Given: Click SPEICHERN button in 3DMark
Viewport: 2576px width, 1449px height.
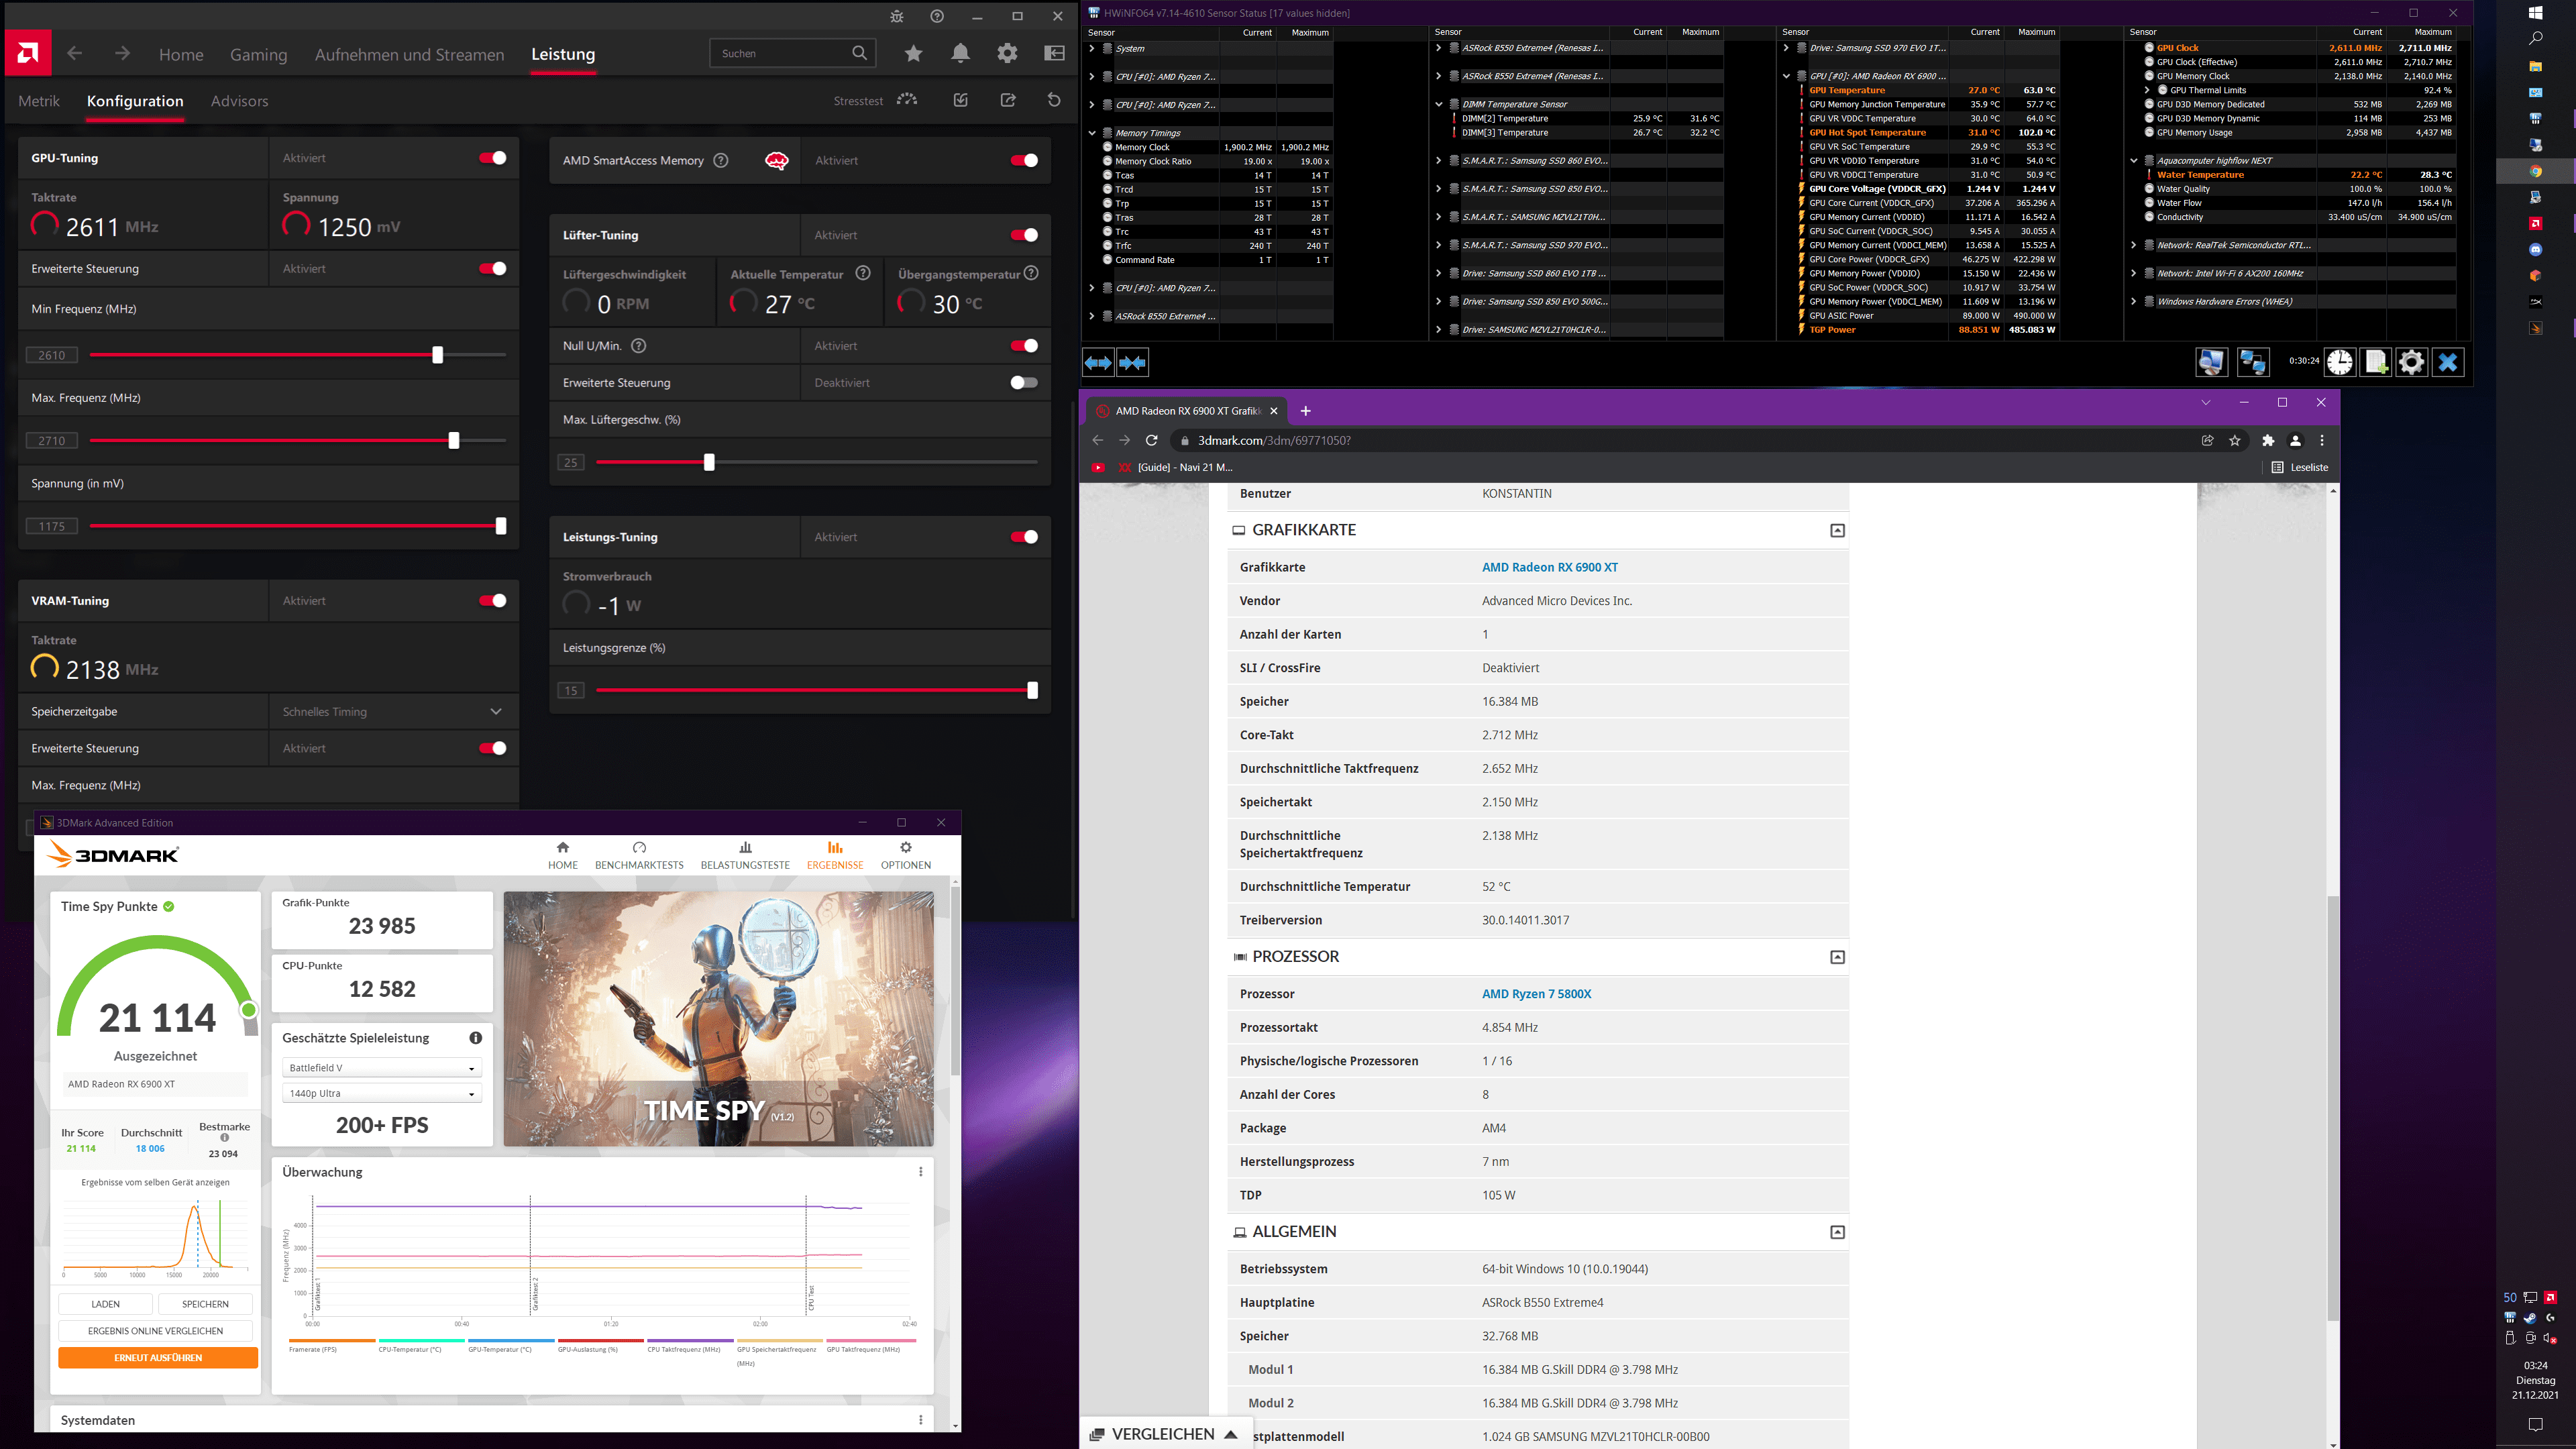Looking at the screenshot, I should coord(205,1304).
